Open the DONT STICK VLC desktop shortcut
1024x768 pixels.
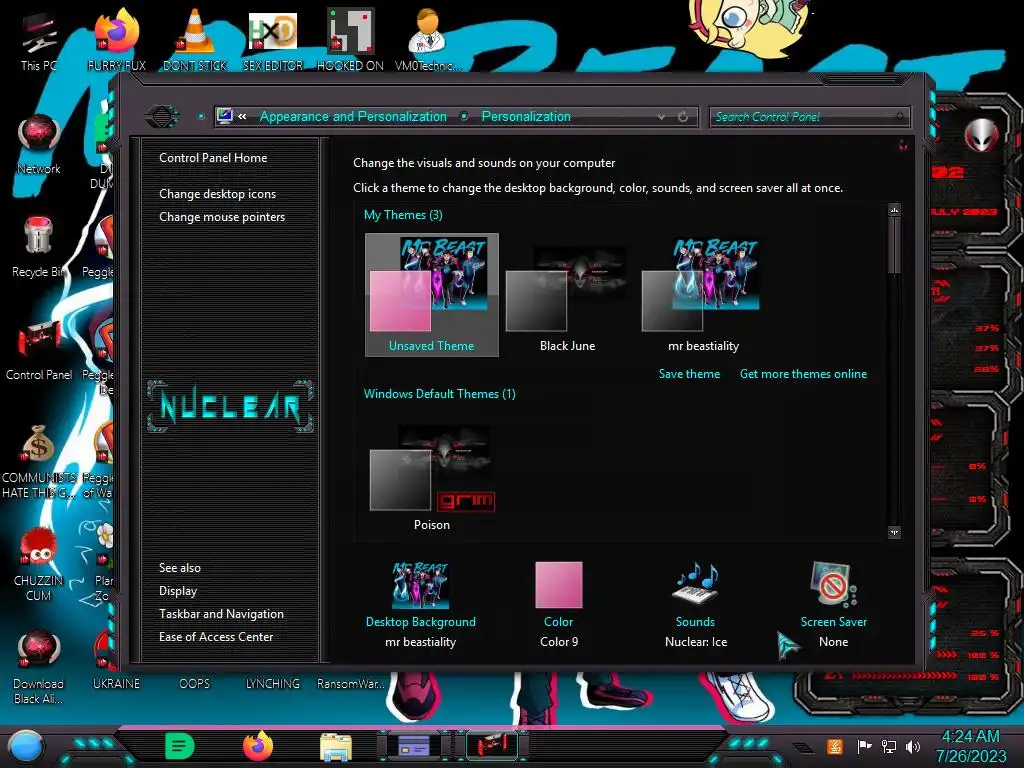click(195, 39)
